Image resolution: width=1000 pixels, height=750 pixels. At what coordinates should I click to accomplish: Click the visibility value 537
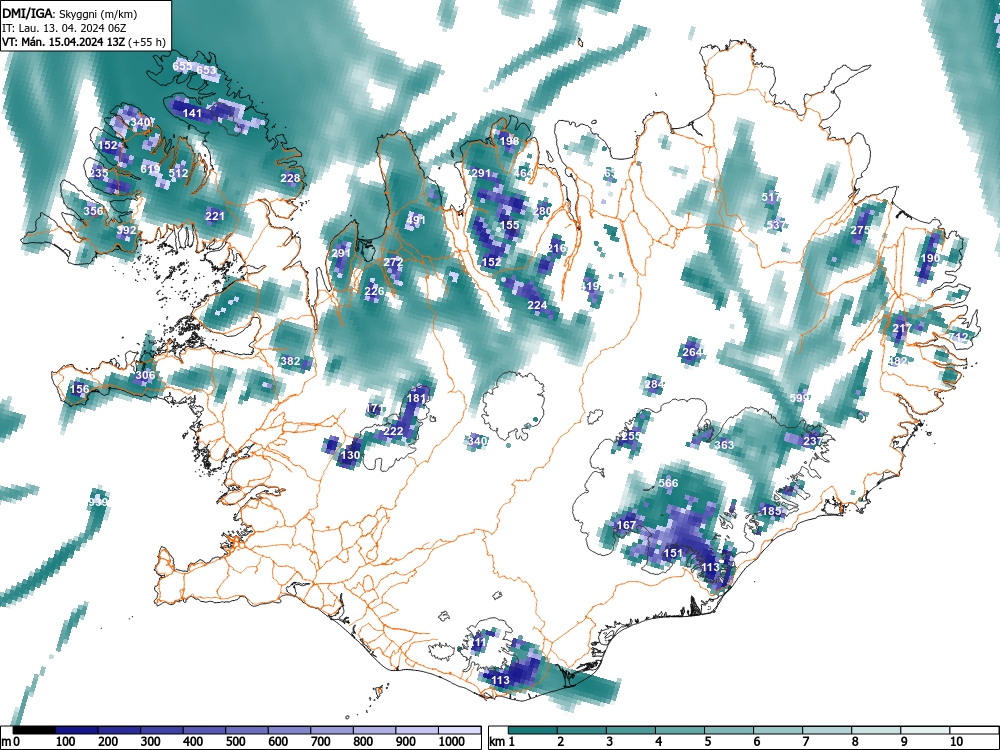(776, 225)
